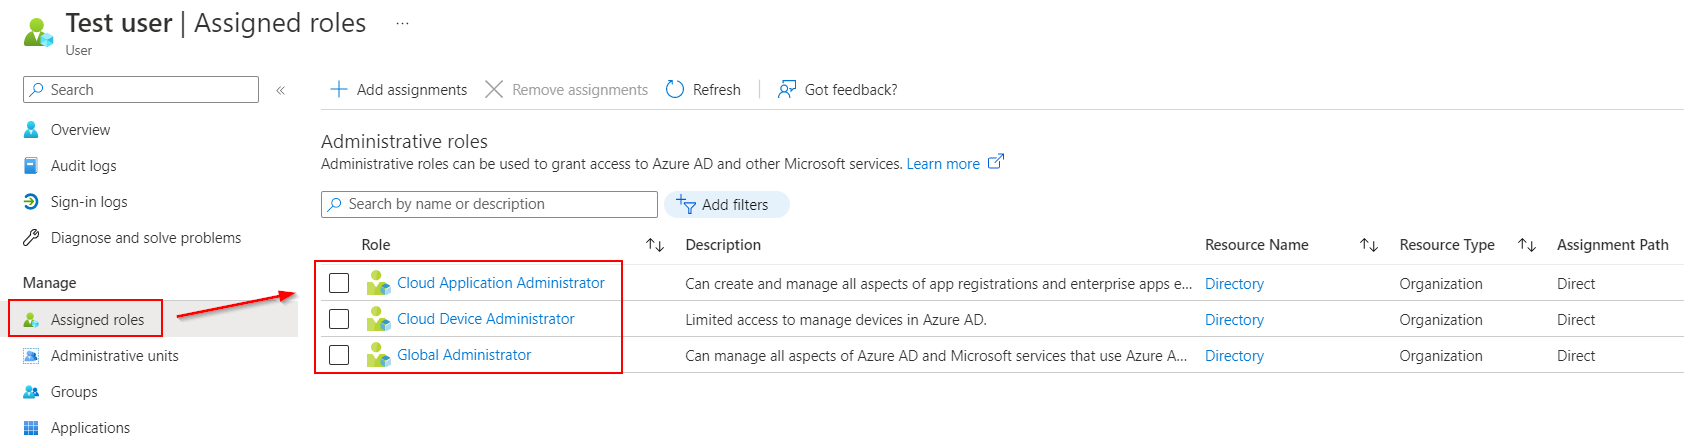Screen dimensions: 1684x444
Task: Click the Add assignments plus icon
Action: [339, 90]
